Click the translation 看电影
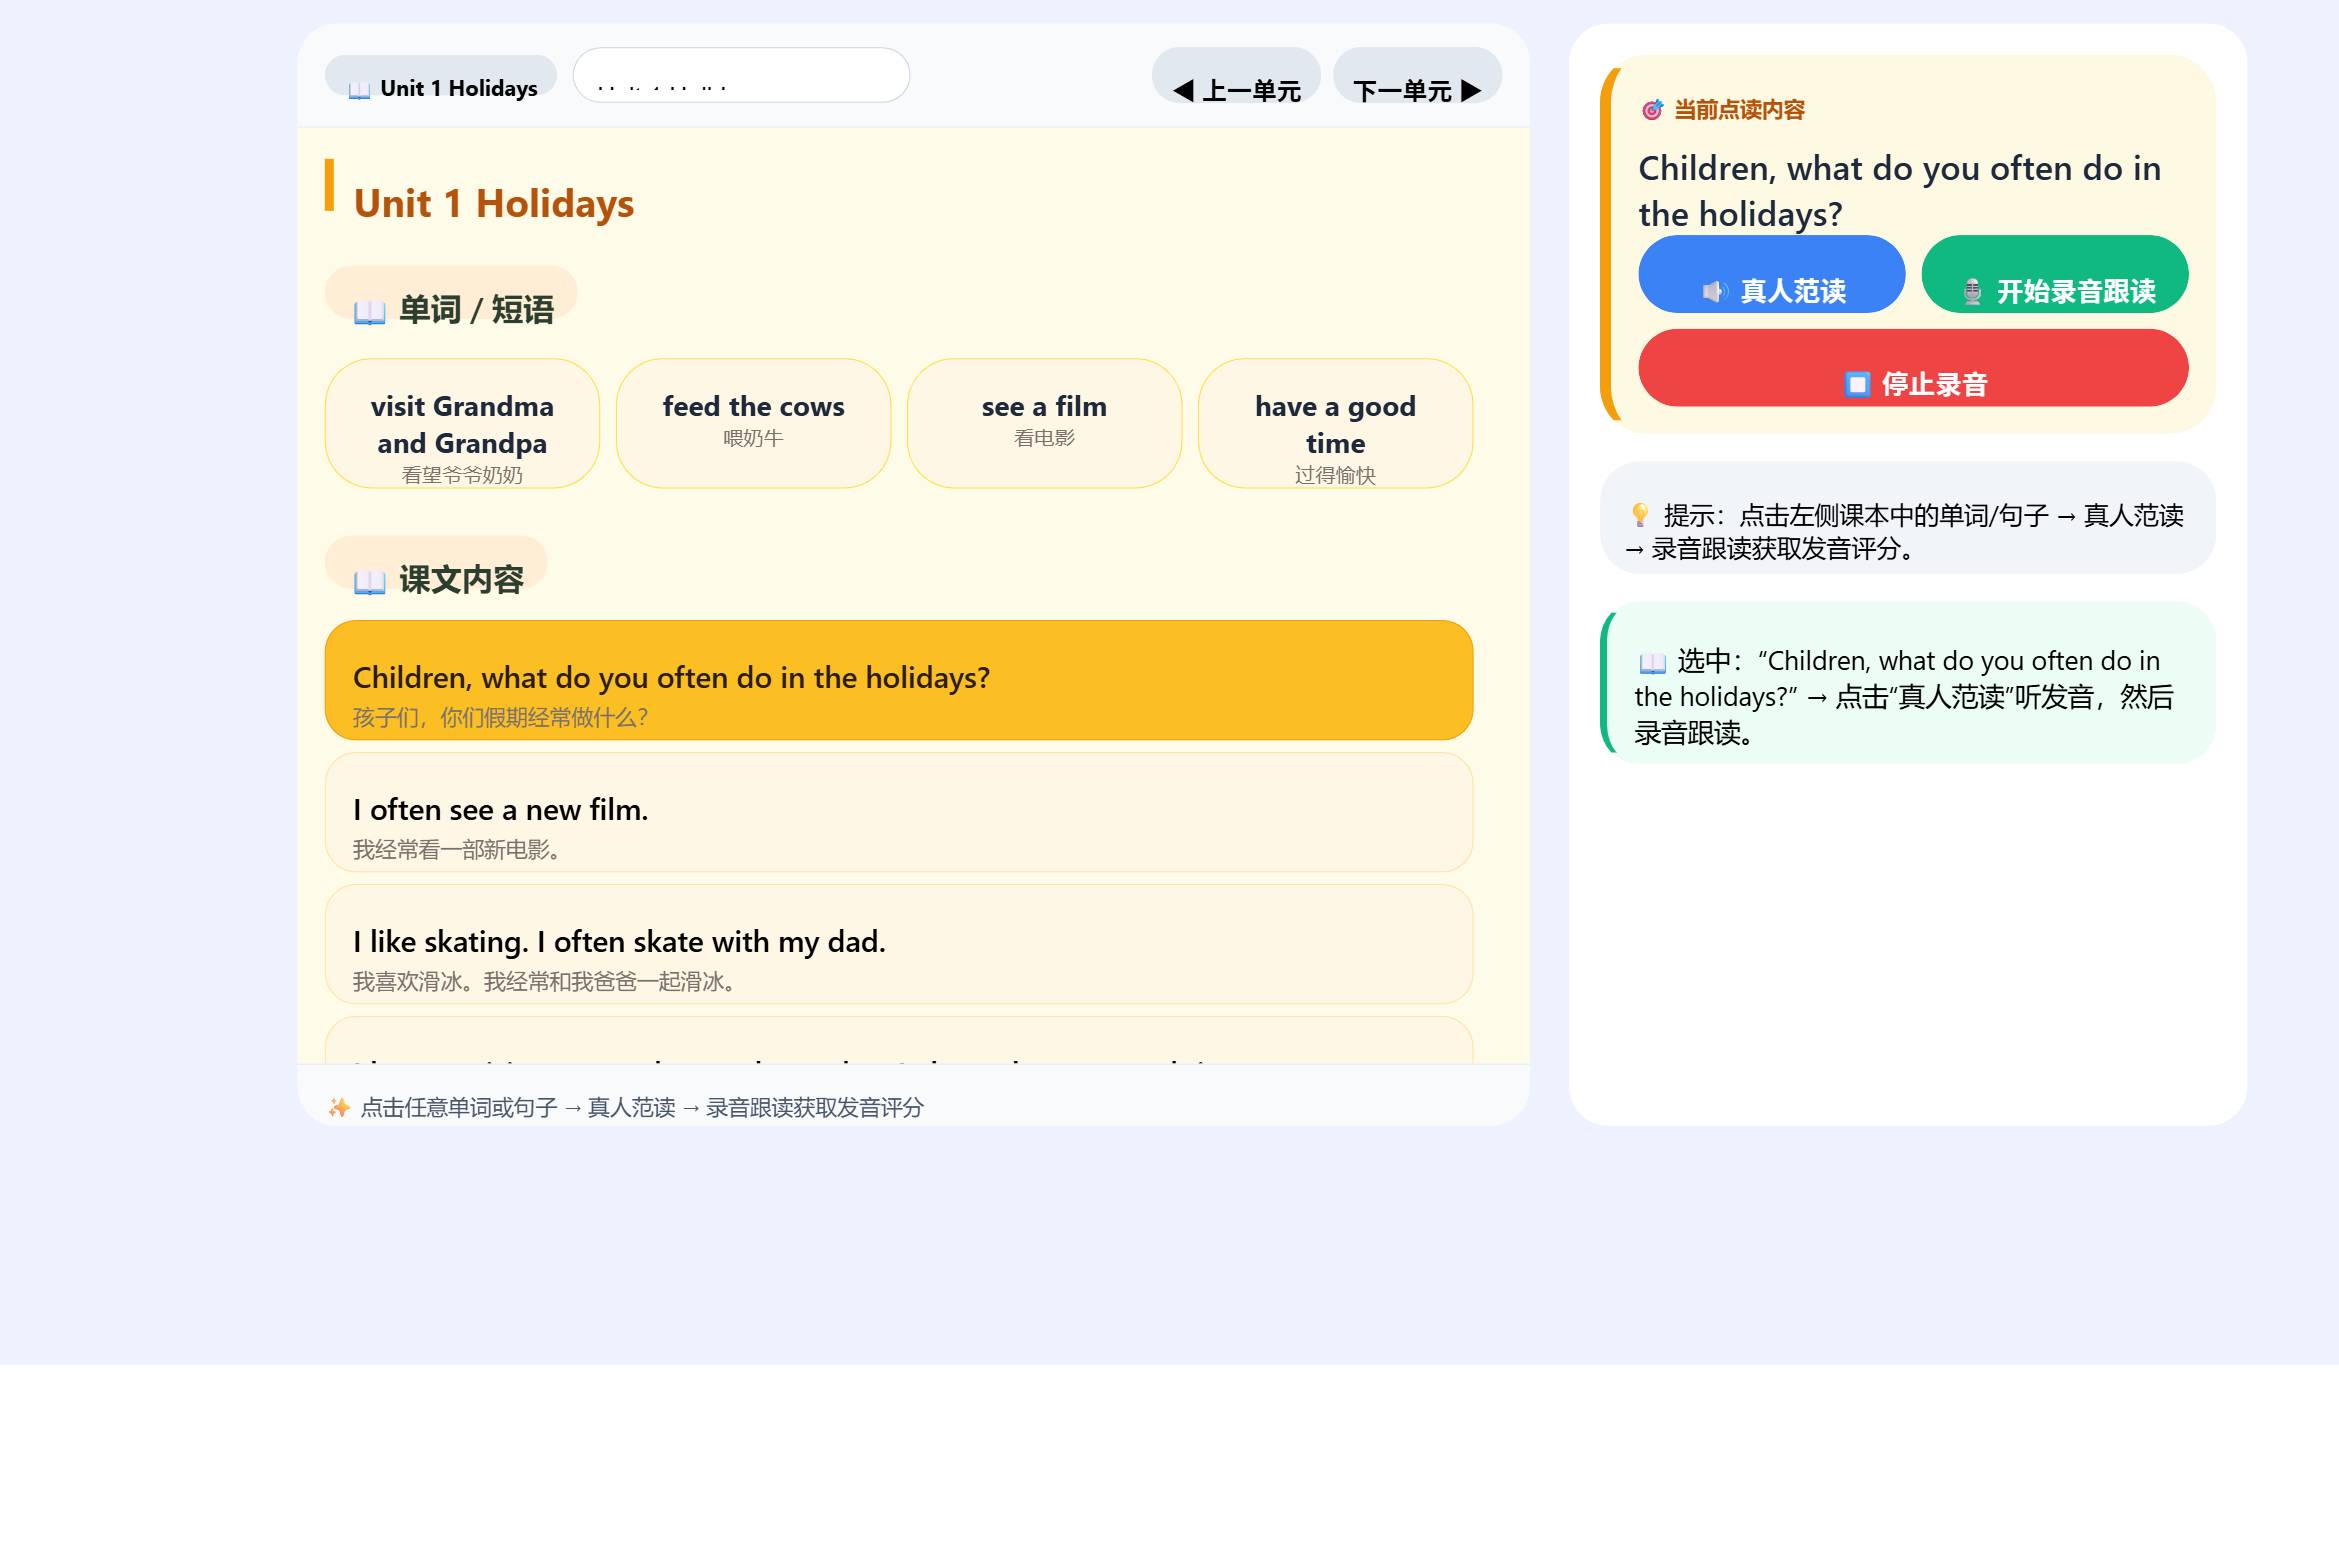This screenshot has height=1559, width=2339. click(1044, 438)
